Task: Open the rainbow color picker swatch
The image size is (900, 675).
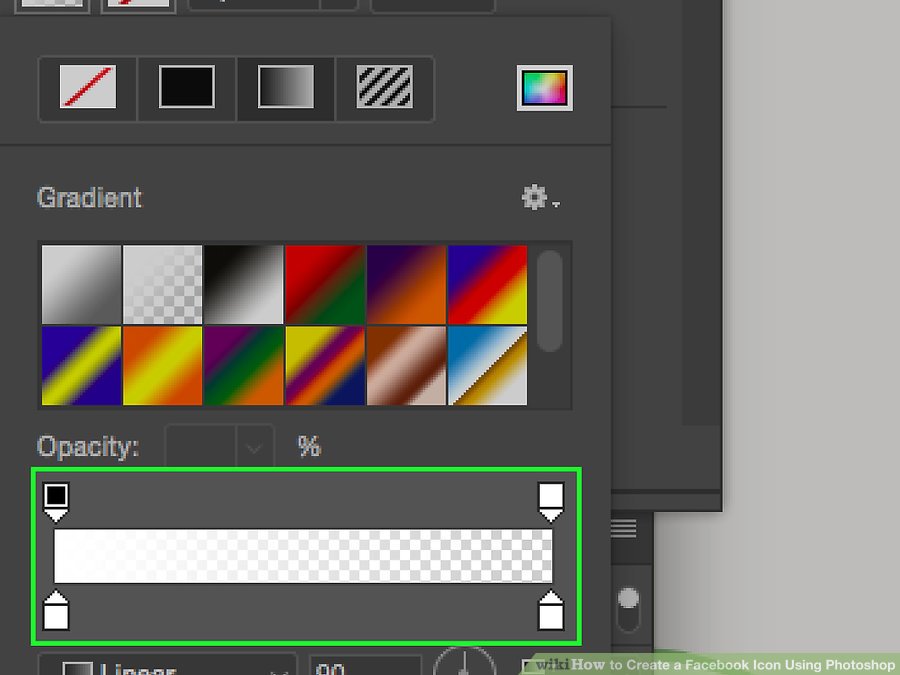Action: [x=544, y=87]
